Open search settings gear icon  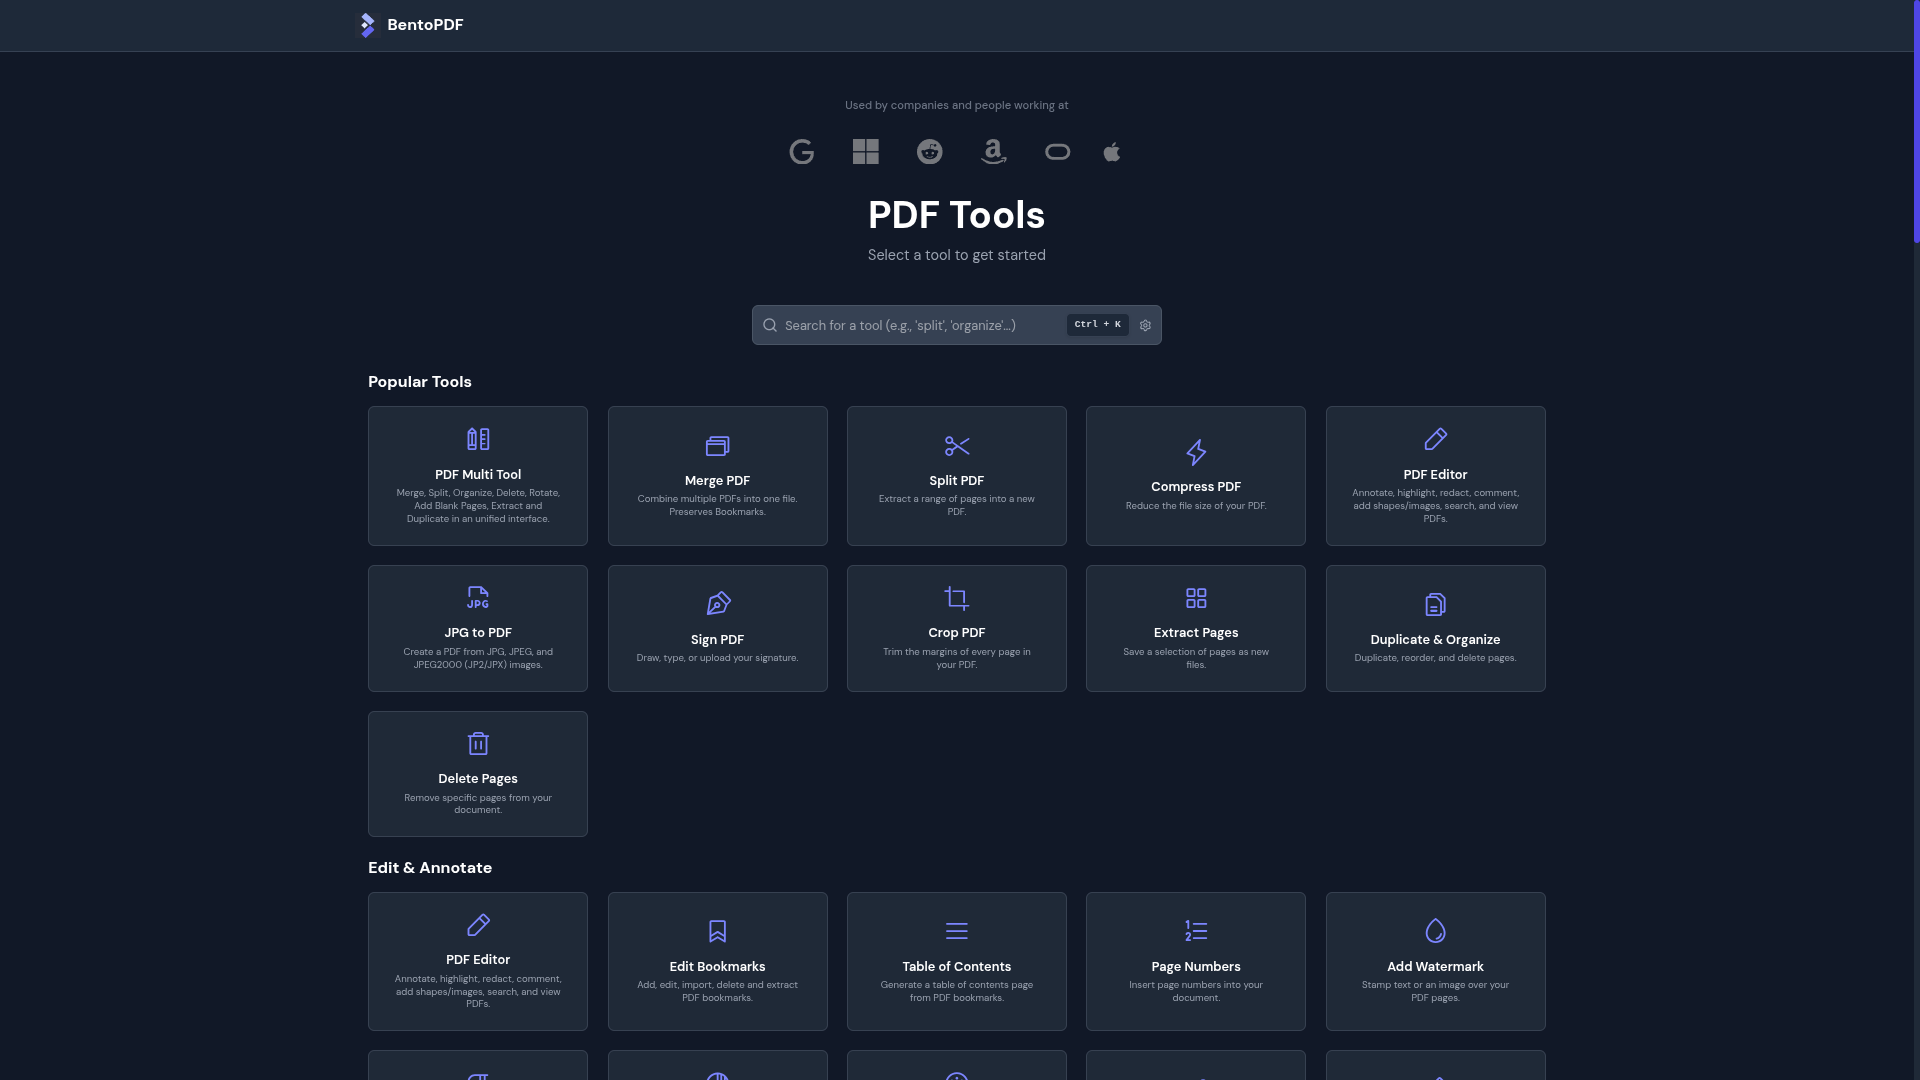coord(1145,325)
